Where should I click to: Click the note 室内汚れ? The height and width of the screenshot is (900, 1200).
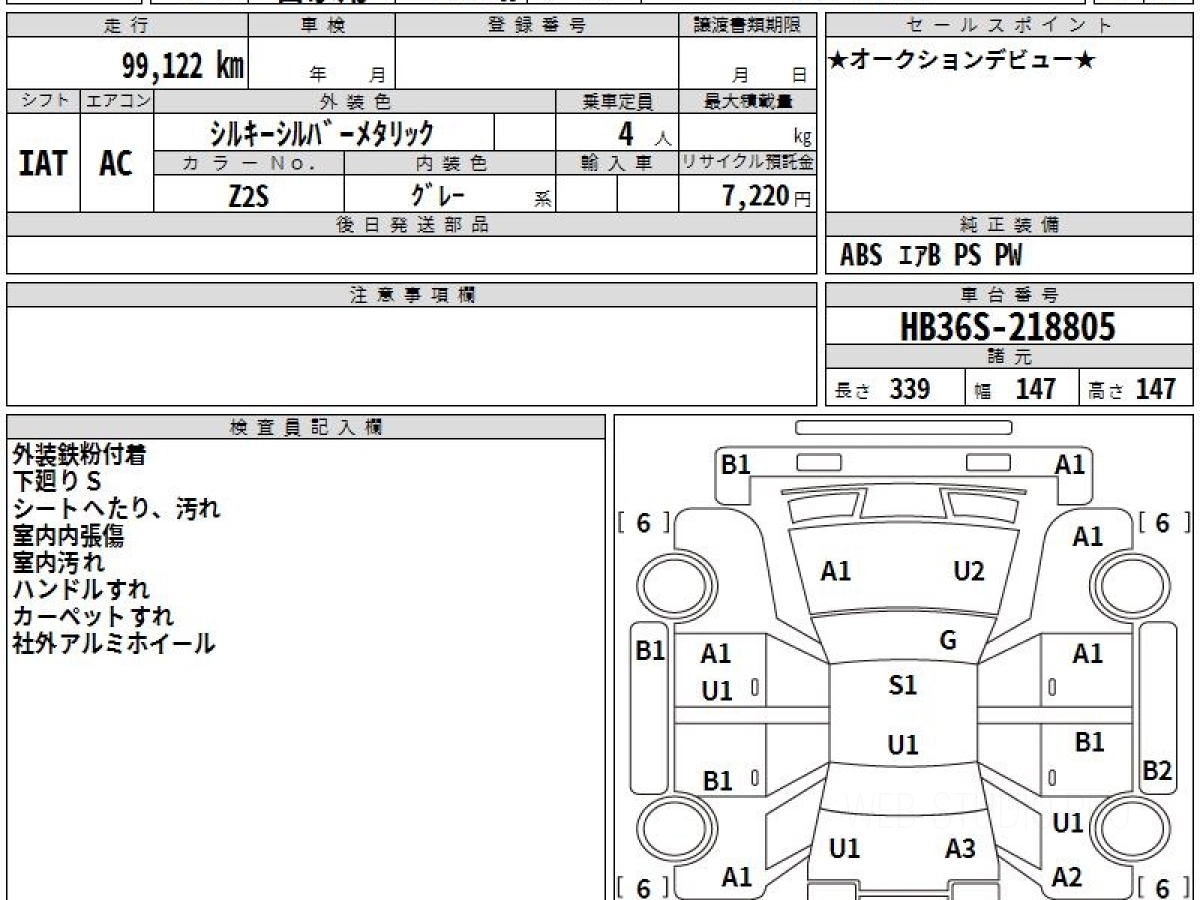pos(58,563)
